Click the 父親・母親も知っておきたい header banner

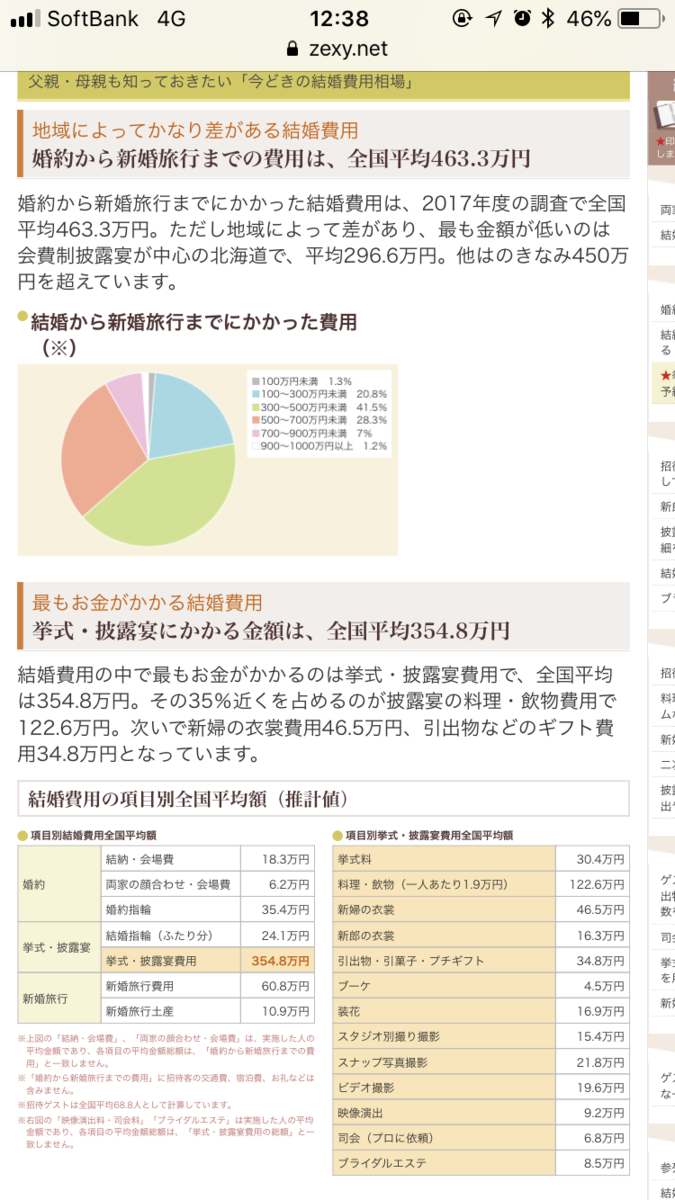(x=324, y=82)
